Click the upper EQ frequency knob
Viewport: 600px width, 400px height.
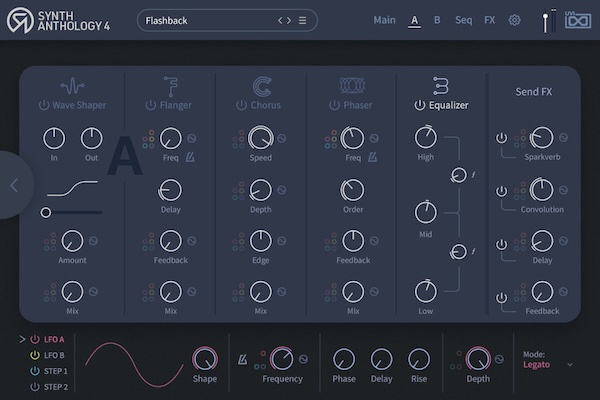pos(458,175)
